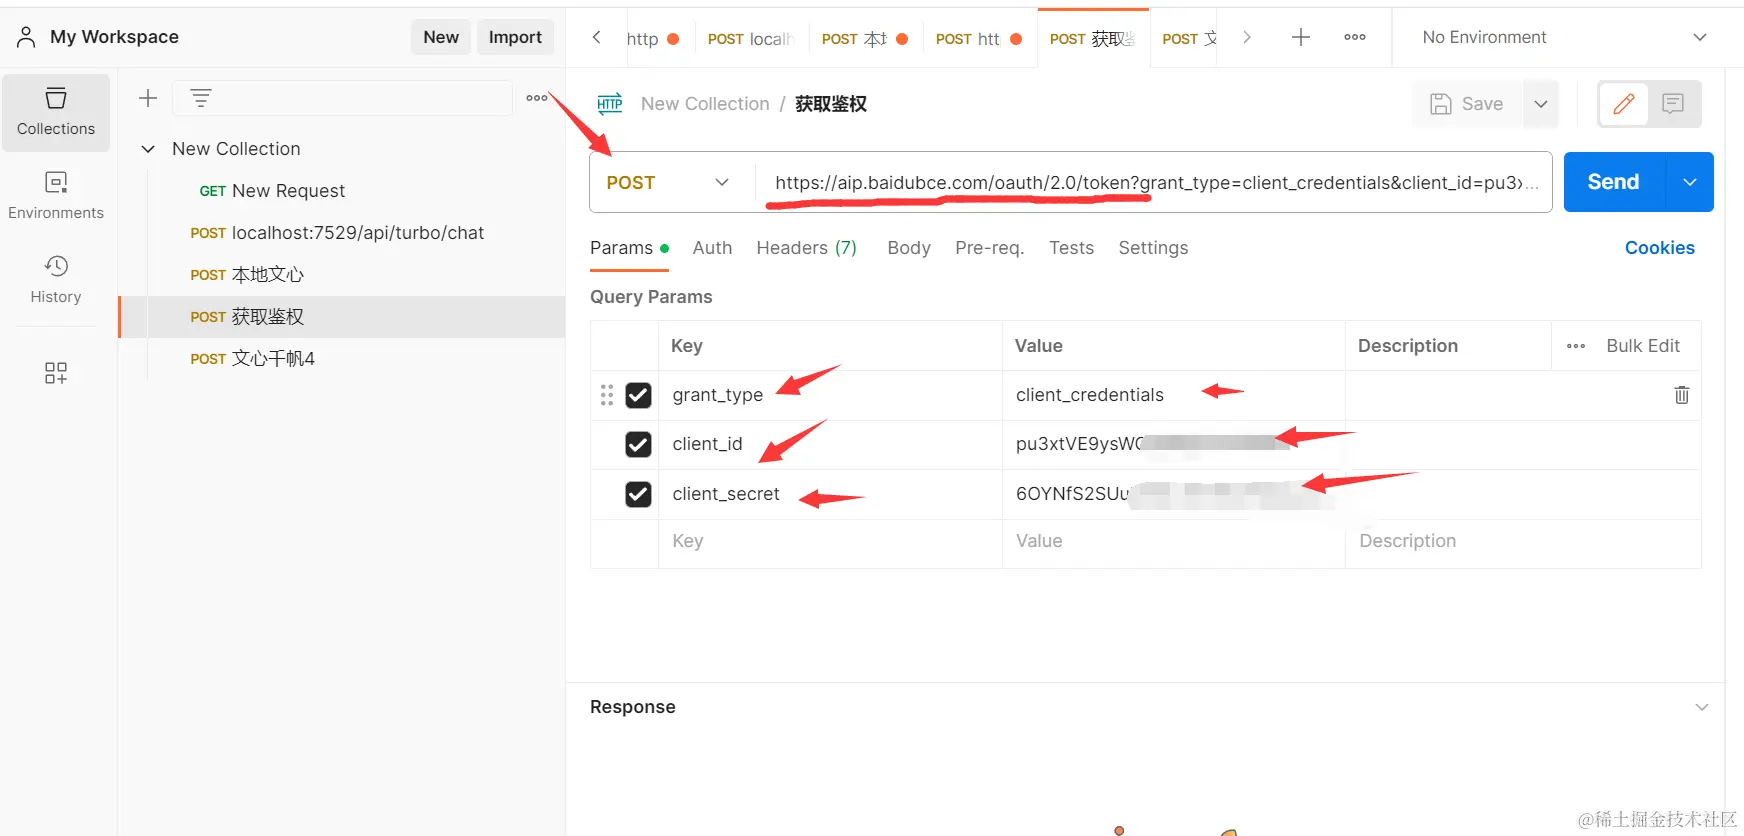This screenshot has height=836, width=1744.
Task: Select POST 获取鉴权 request in tree
Action: (342, 317)
